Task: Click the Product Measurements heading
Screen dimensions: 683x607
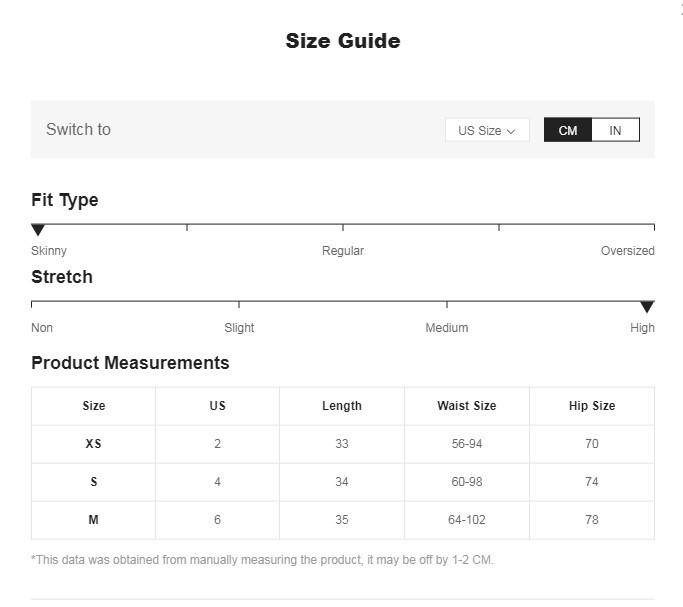Action: click(130, 363)
